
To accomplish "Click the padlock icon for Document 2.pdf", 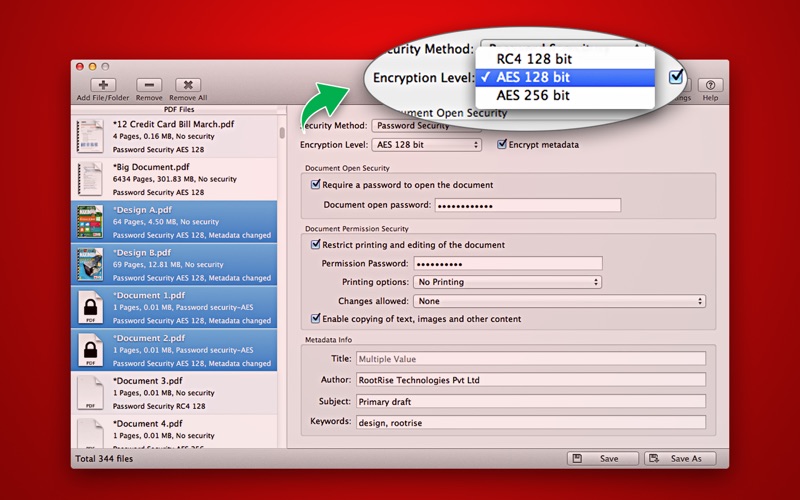I will tap(91, 351).
